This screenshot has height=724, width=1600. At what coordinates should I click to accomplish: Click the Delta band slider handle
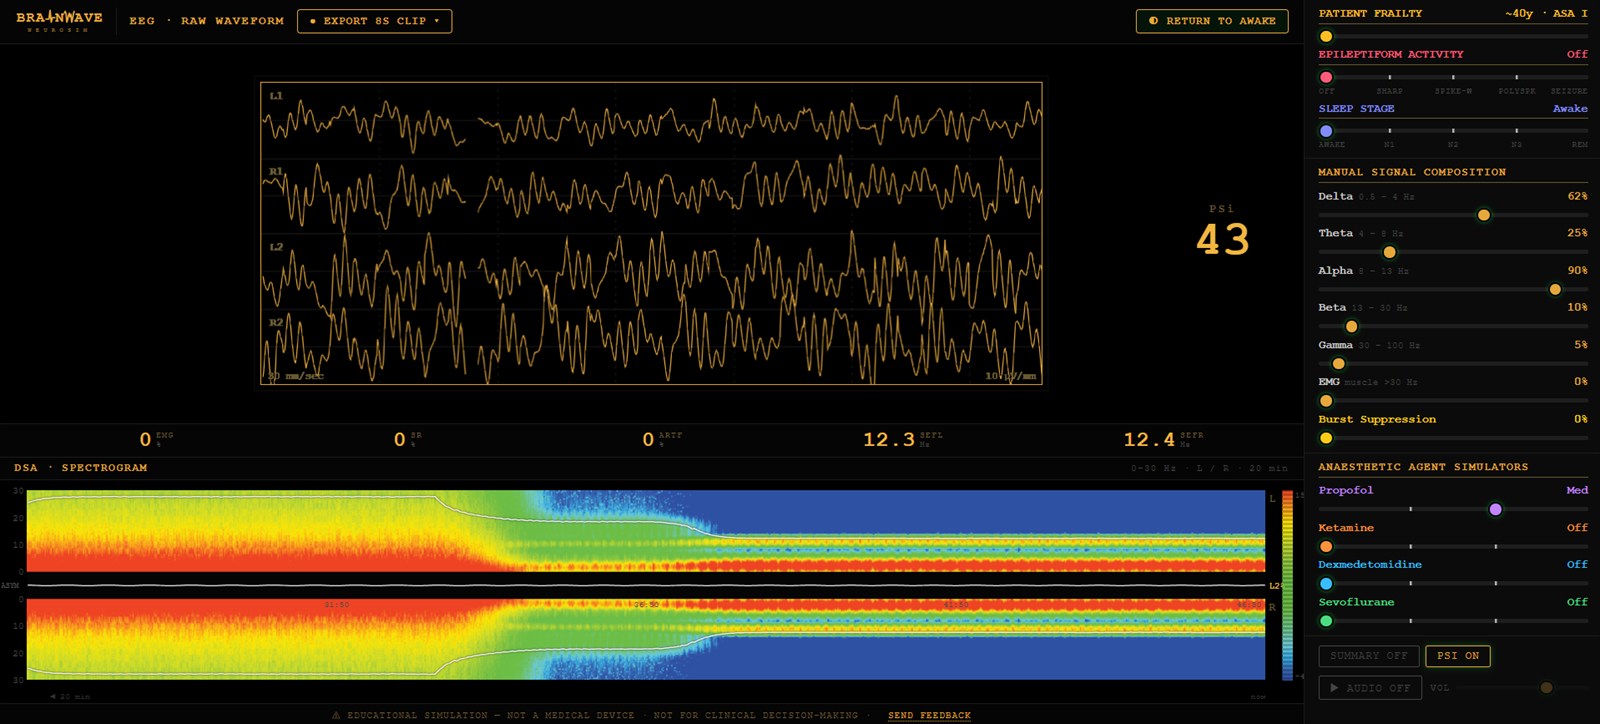click(1484, 215)
